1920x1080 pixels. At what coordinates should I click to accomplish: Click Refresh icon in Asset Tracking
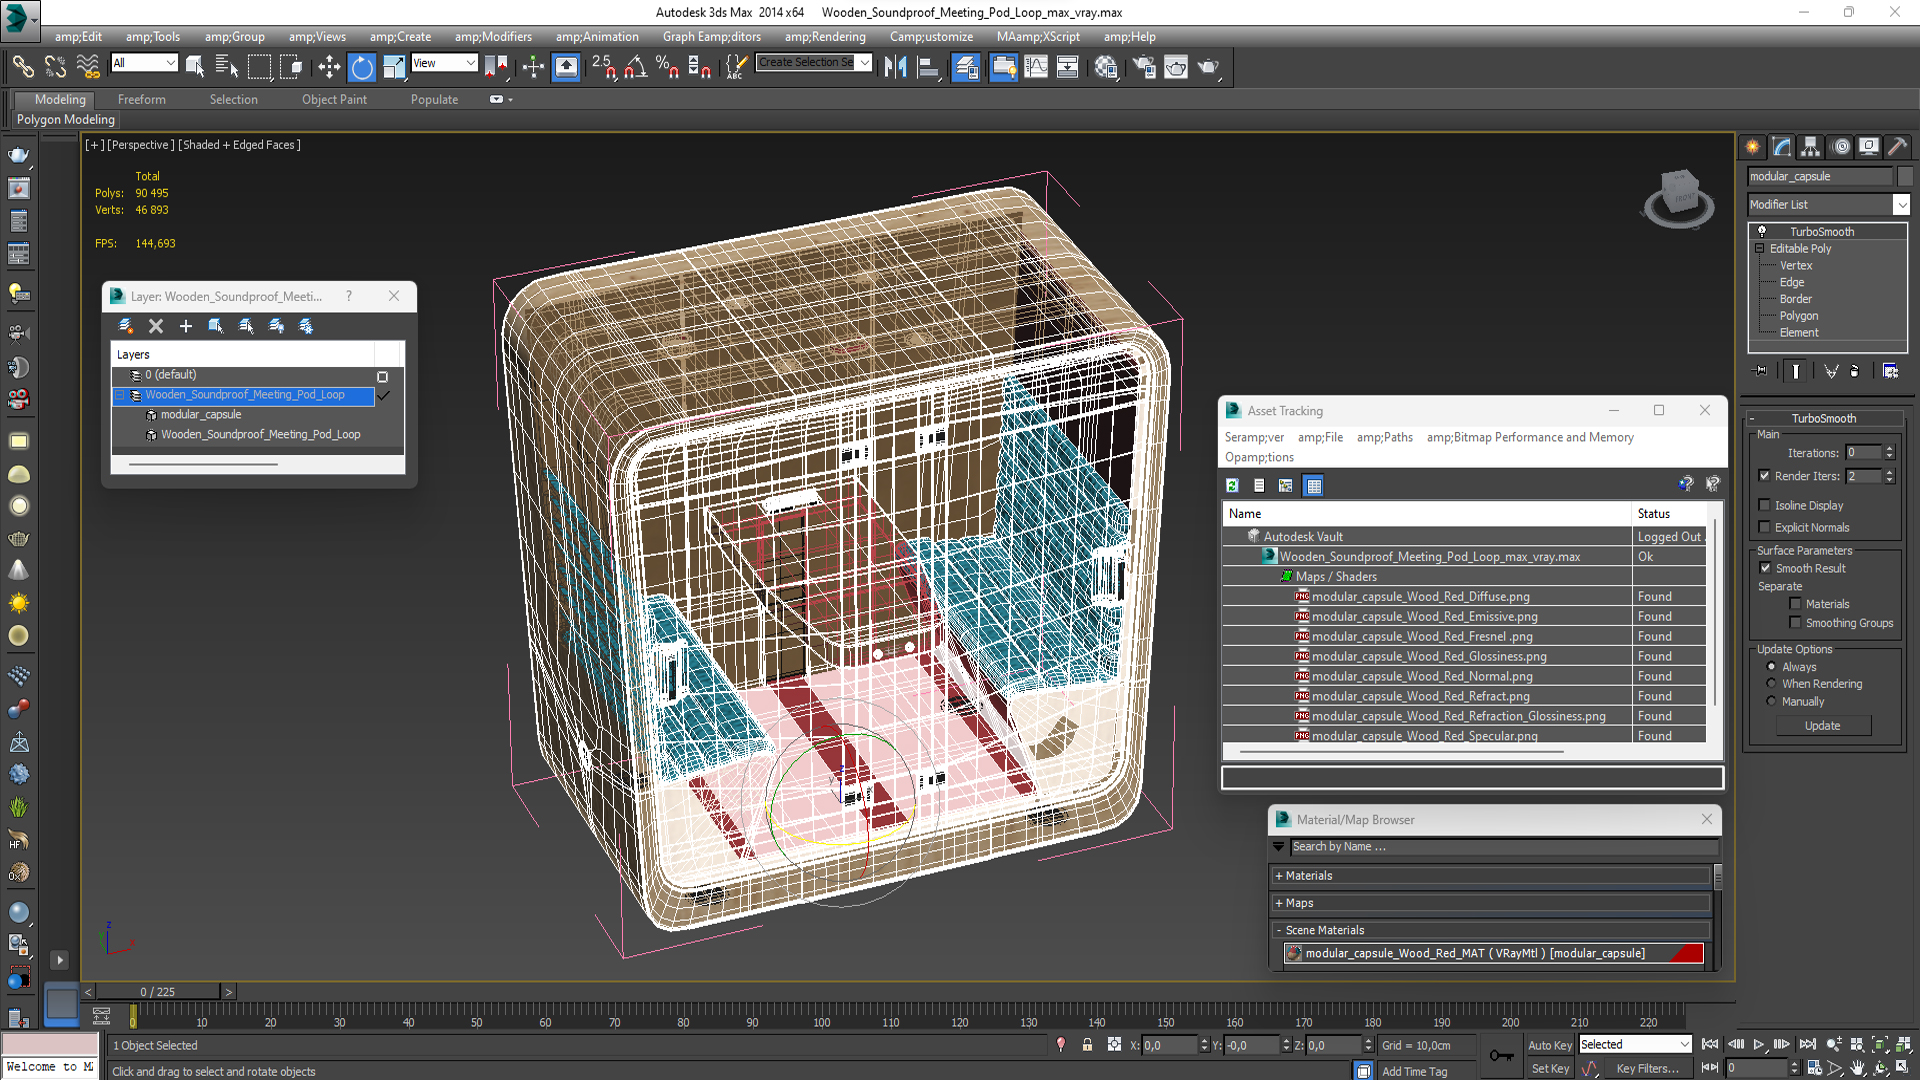coord(1232,486)
